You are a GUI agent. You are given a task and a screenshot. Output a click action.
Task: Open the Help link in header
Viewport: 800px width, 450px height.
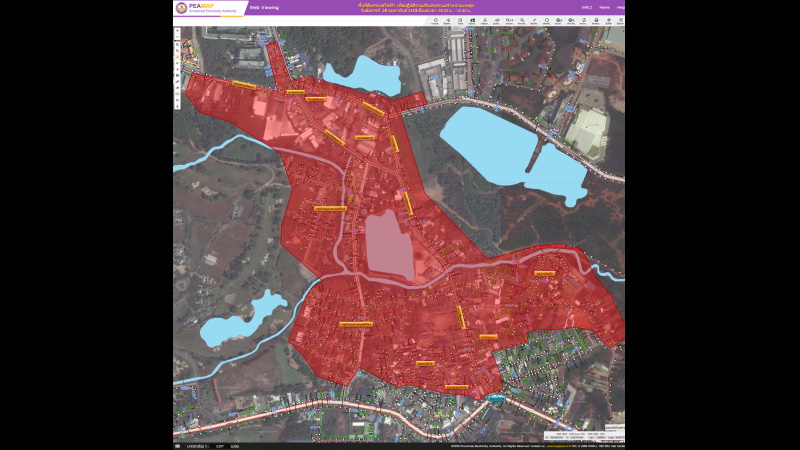pos(620,8)
